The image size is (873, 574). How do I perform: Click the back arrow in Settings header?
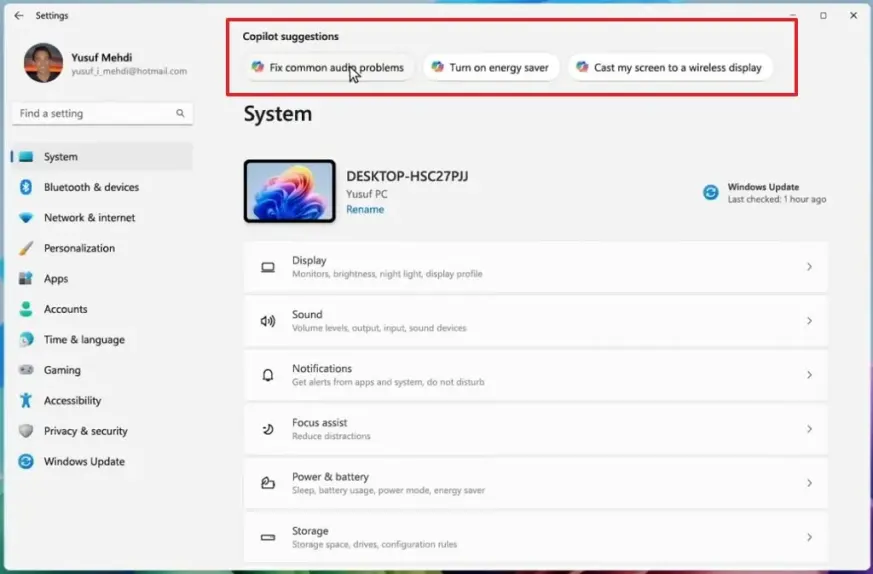coord(18,16)
